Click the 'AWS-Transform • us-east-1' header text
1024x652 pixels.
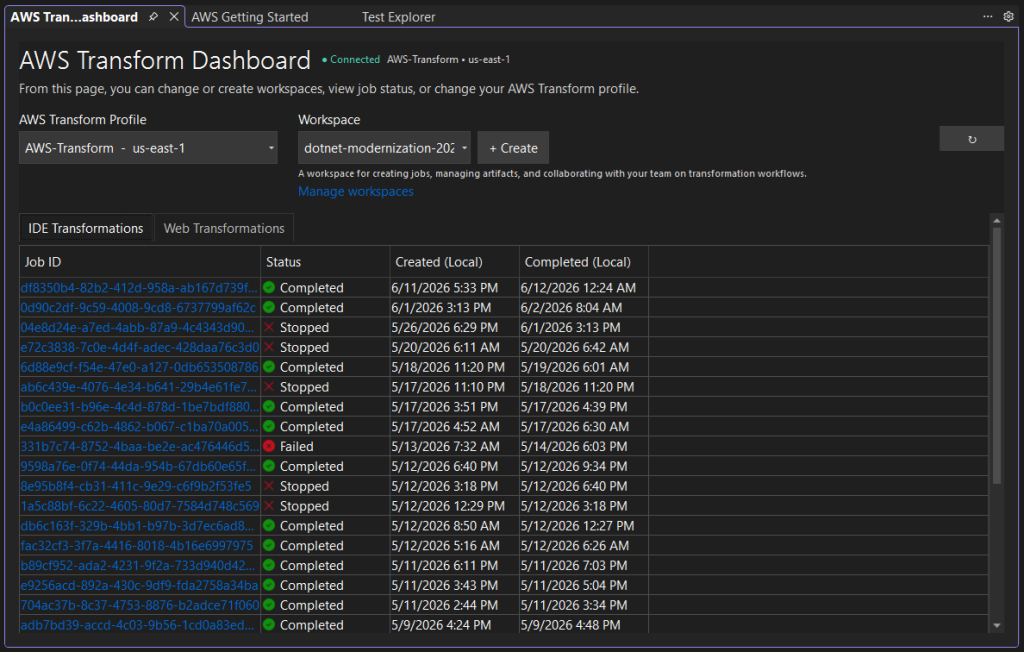[449, 59]
